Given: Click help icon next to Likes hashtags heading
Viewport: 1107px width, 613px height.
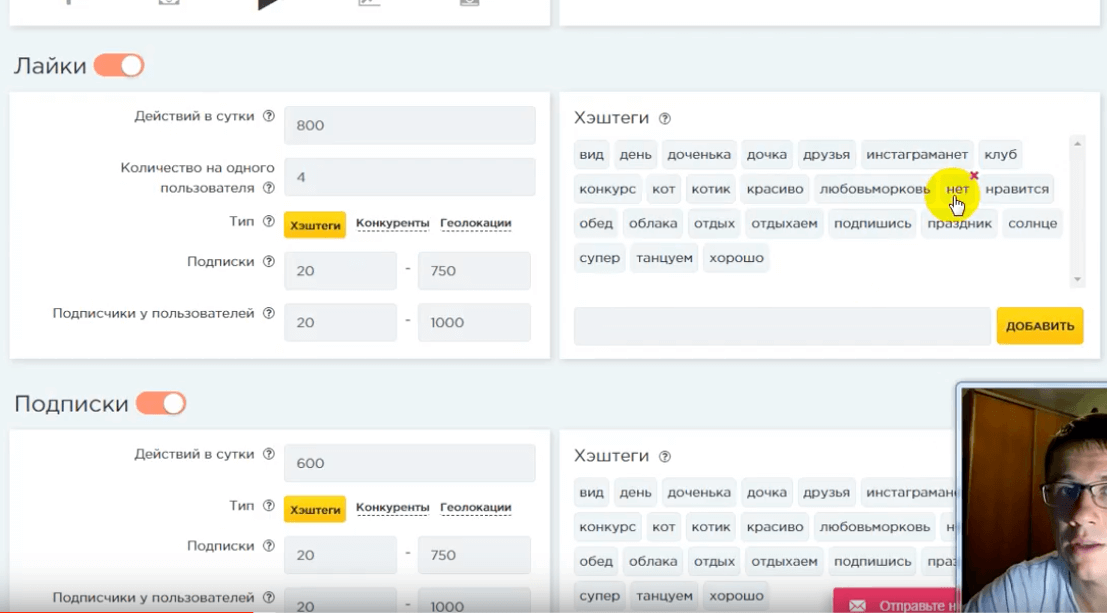Looking at the screenshot, I should 665,118.
